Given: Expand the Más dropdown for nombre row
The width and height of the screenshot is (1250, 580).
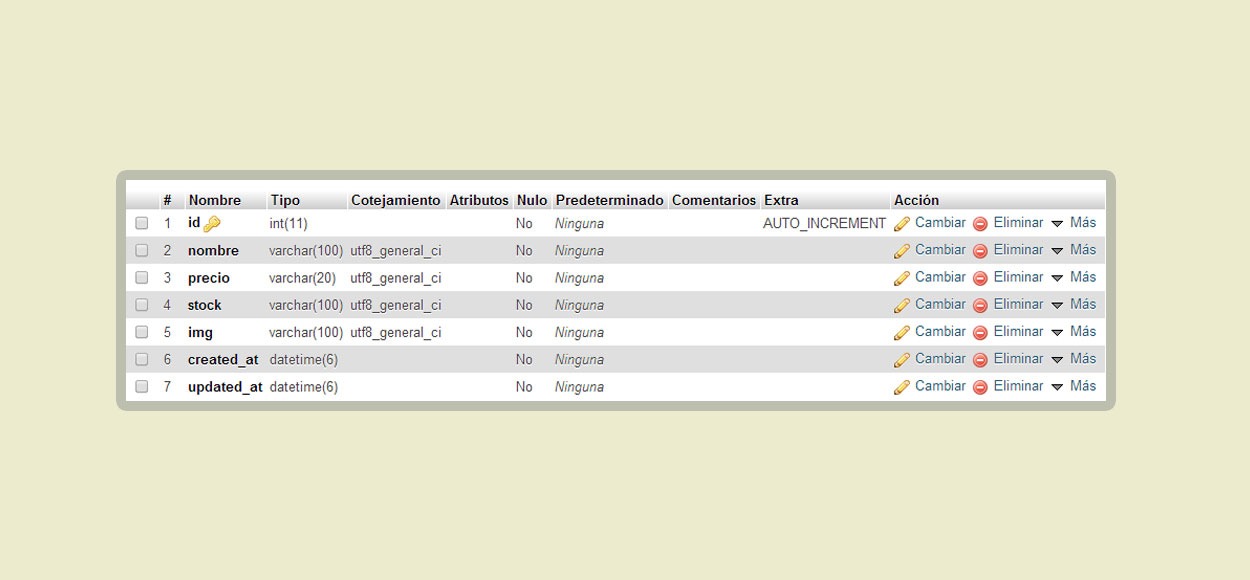Looking at the screenshot, I should click(1073, 250).
